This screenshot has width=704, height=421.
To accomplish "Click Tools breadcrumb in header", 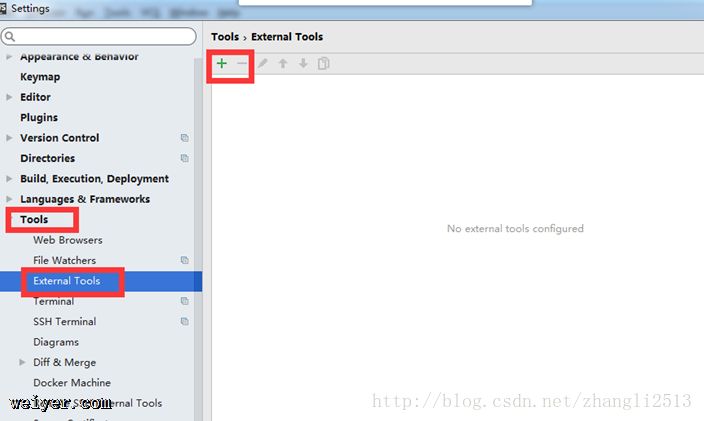I will [x=225, y=37].
